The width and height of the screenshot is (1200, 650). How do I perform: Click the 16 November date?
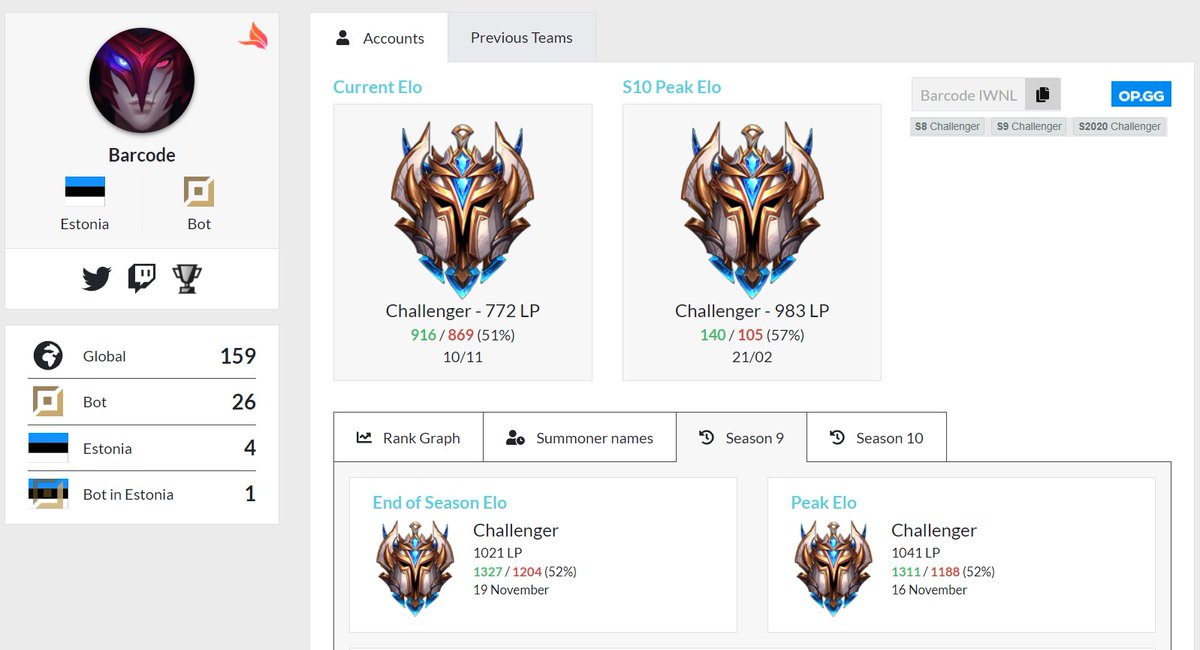pyautogui.click(x=929, y=590)
